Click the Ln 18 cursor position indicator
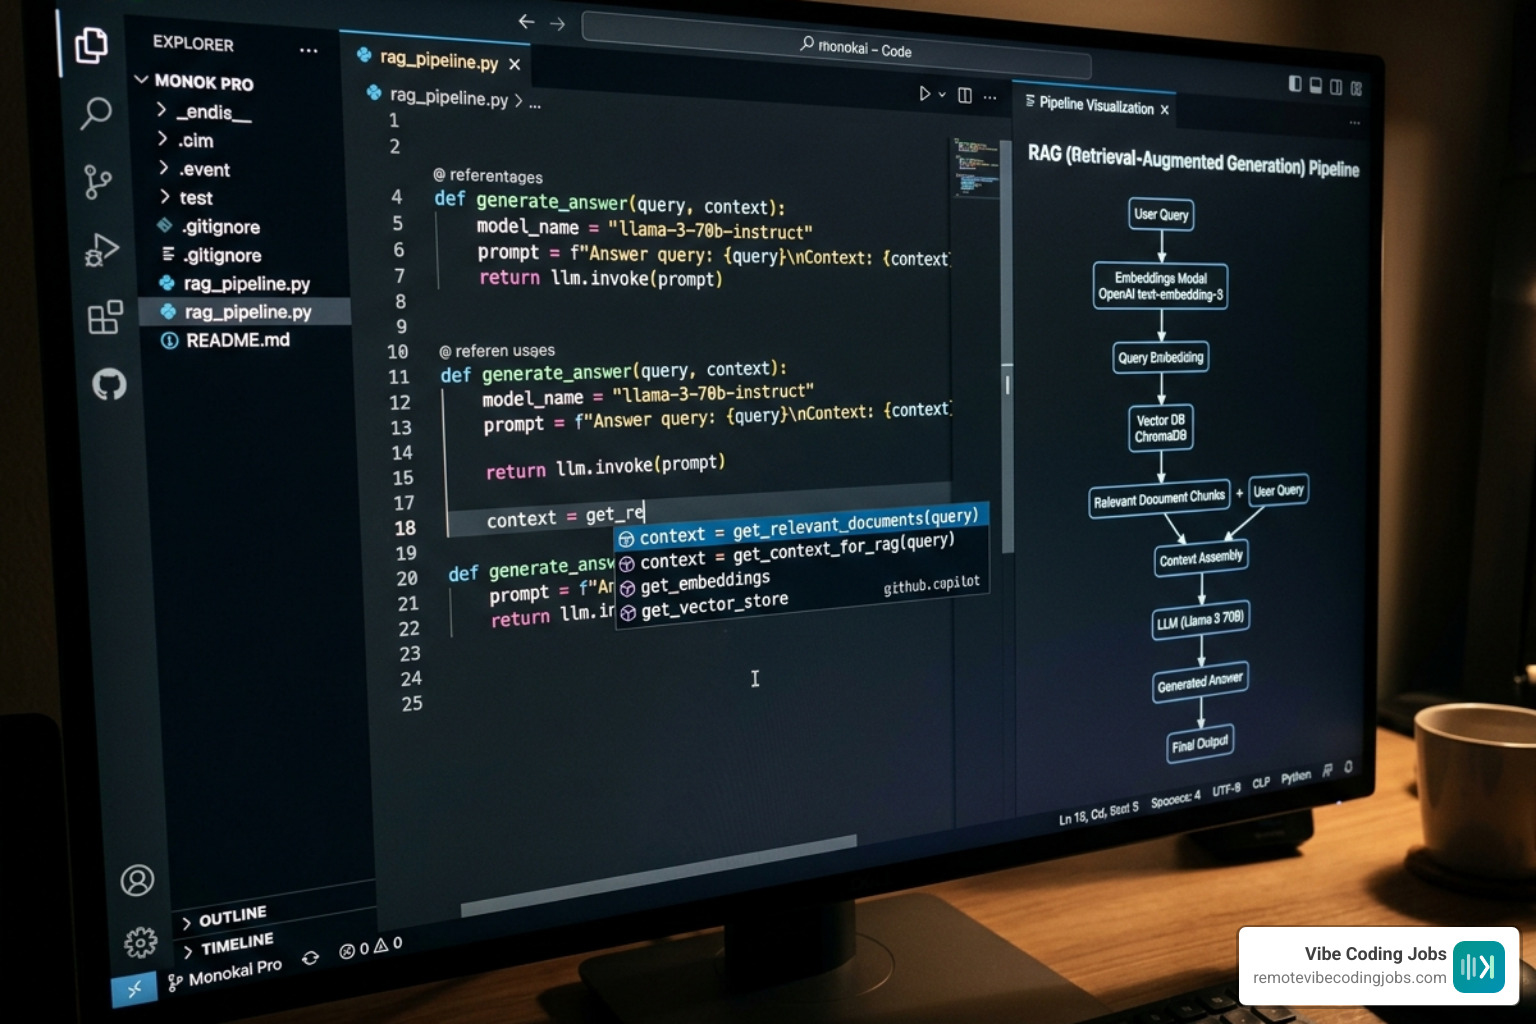 click(1098, 813)
